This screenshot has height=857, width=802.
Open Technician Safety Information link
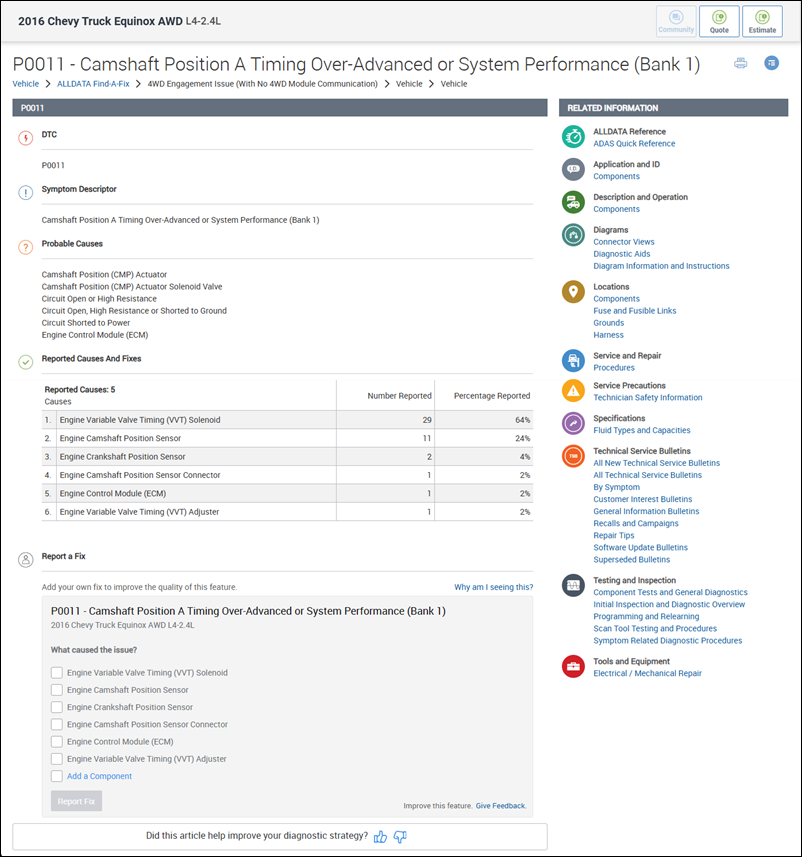(648, 397)
